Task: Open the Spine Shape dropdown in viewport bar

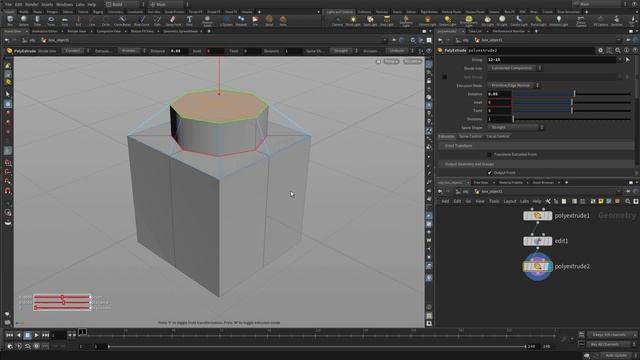Action: tap(343, 51)
